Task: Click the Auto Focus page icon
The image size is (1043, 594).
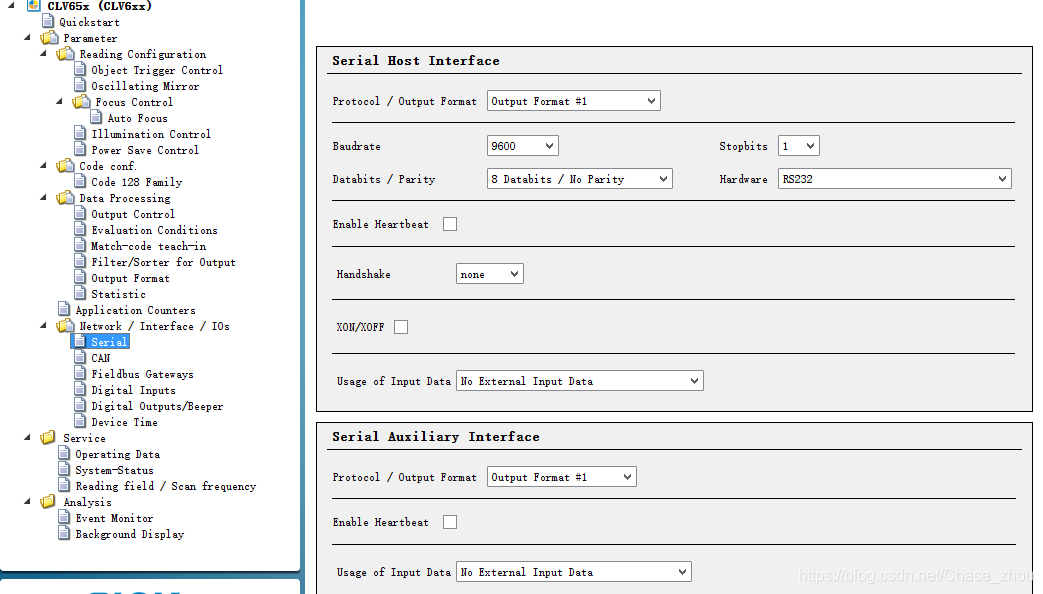Action: [96, 117]
